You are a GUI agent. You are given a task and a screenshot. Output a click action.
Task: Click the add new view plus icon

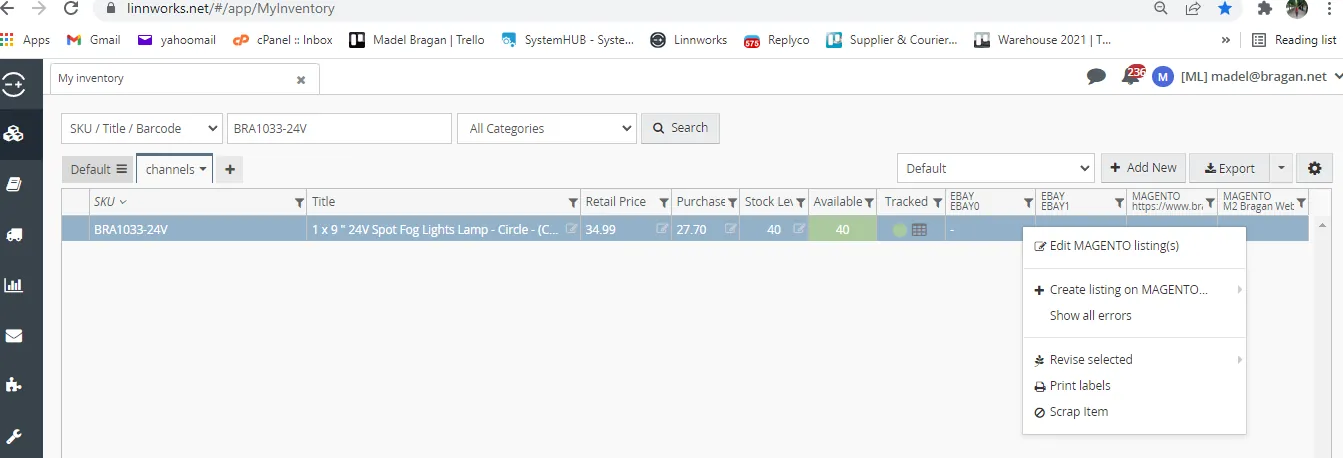pyautogui.click(x=230, y=169)
